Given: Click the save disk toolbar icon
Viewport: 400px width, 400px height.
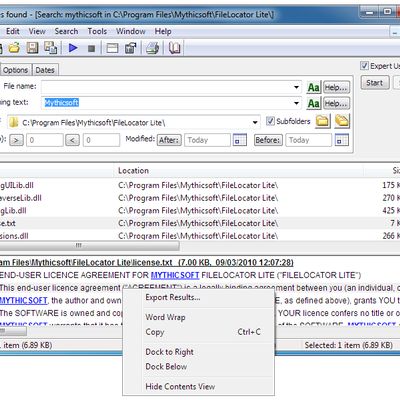Looking at the screenshot, I should tap(32, 48).
